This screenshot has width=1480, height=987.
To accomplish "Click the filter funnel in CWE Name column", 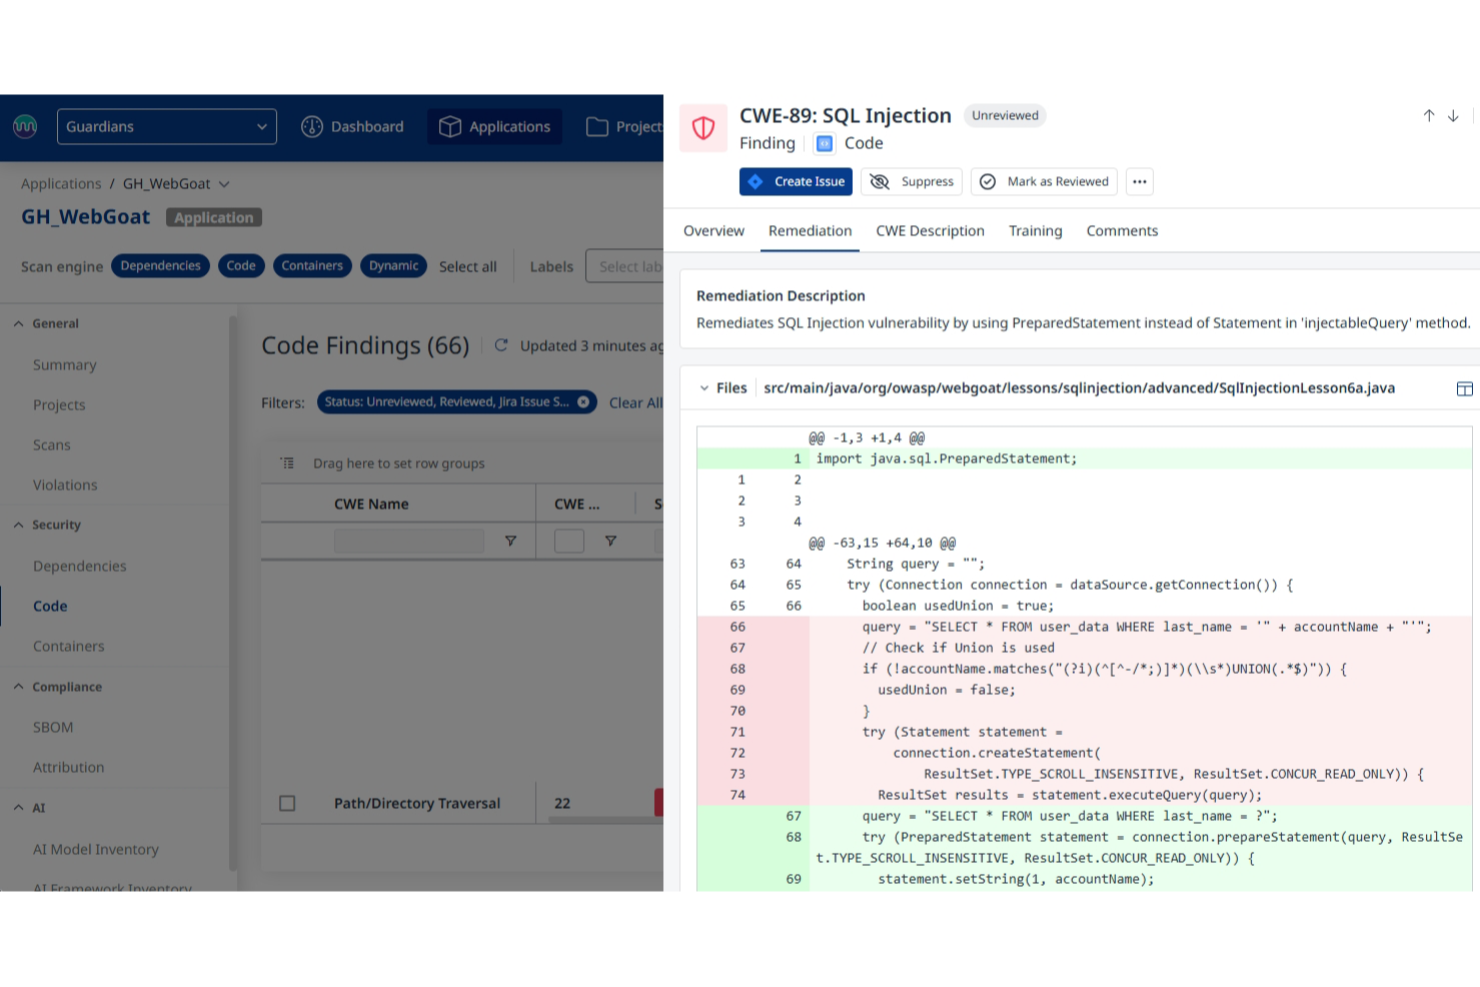I will [x=510, y=540].
